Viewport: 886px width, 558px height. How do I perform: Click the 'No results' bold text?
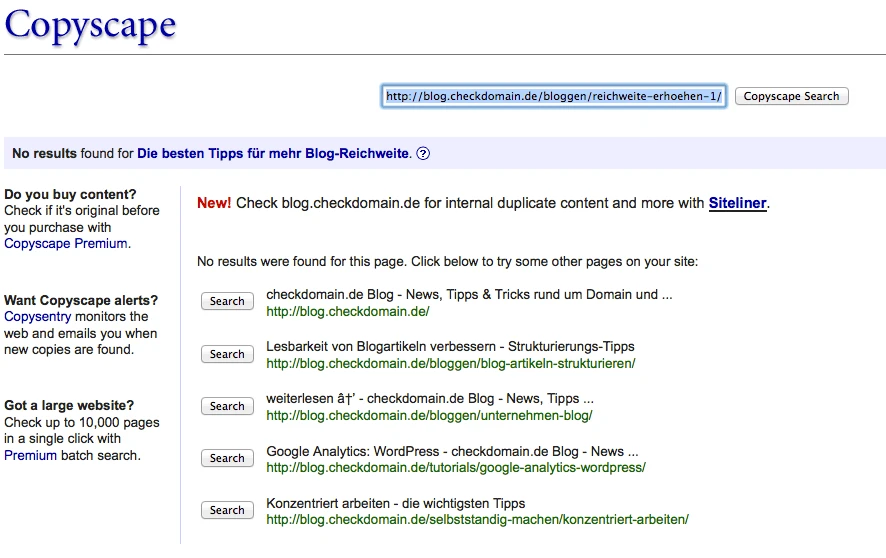[44, 154]
